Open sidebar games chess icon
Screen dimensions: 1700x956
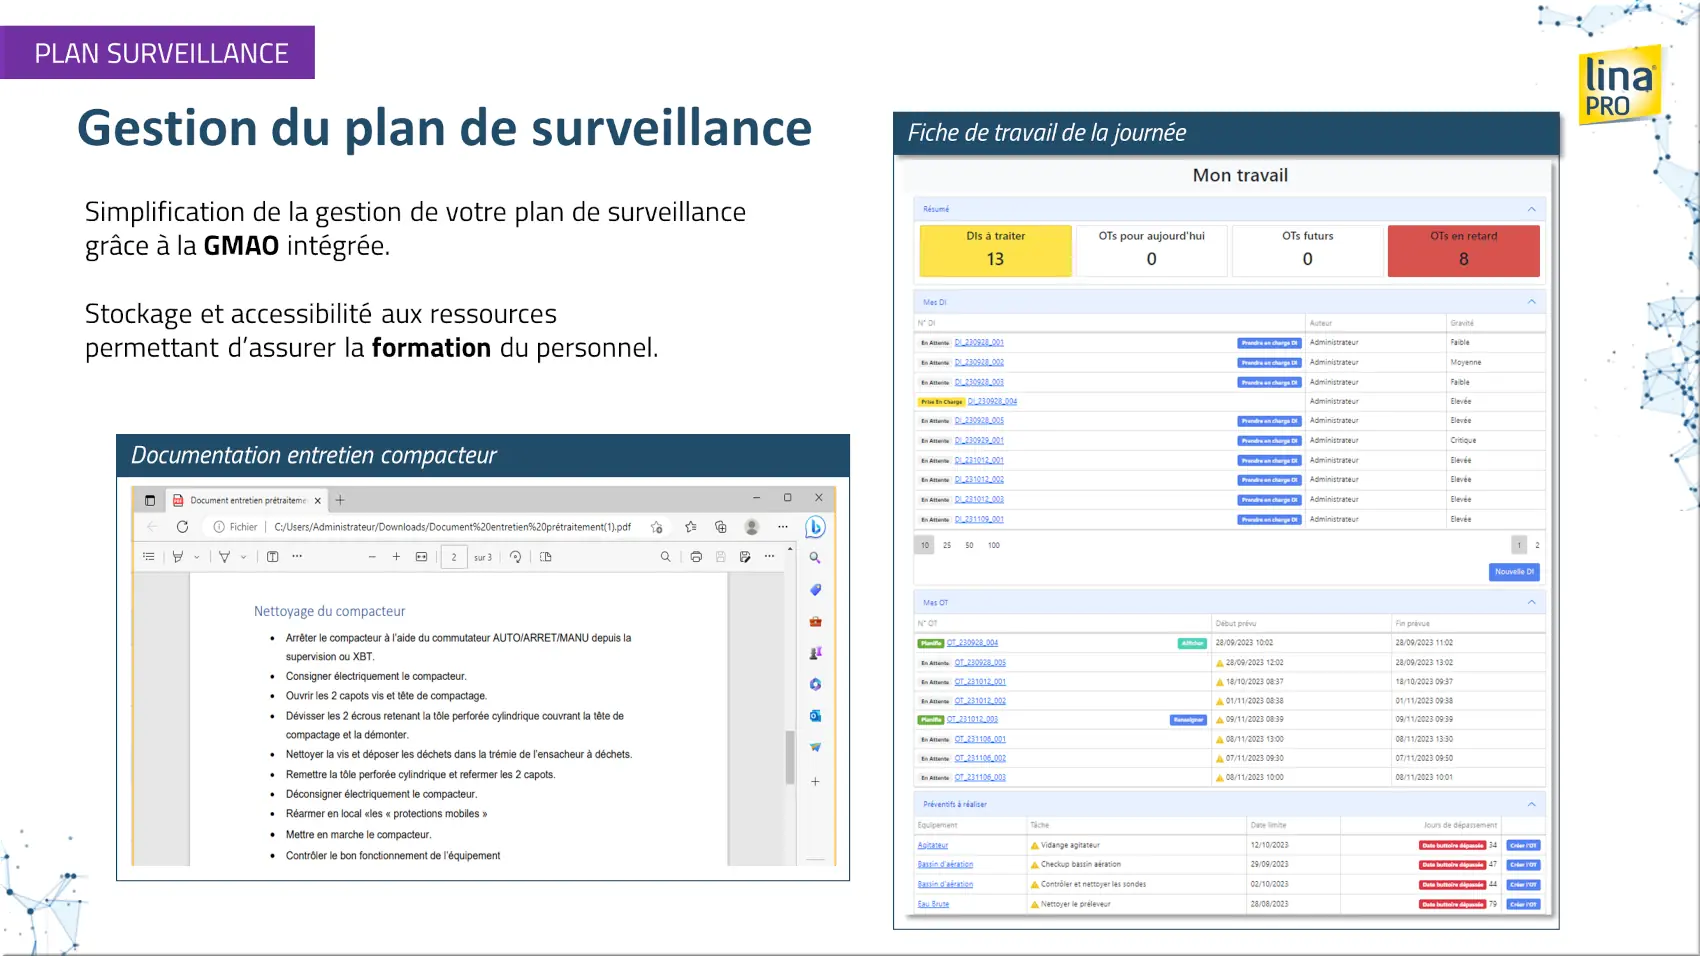click(815, 653)
